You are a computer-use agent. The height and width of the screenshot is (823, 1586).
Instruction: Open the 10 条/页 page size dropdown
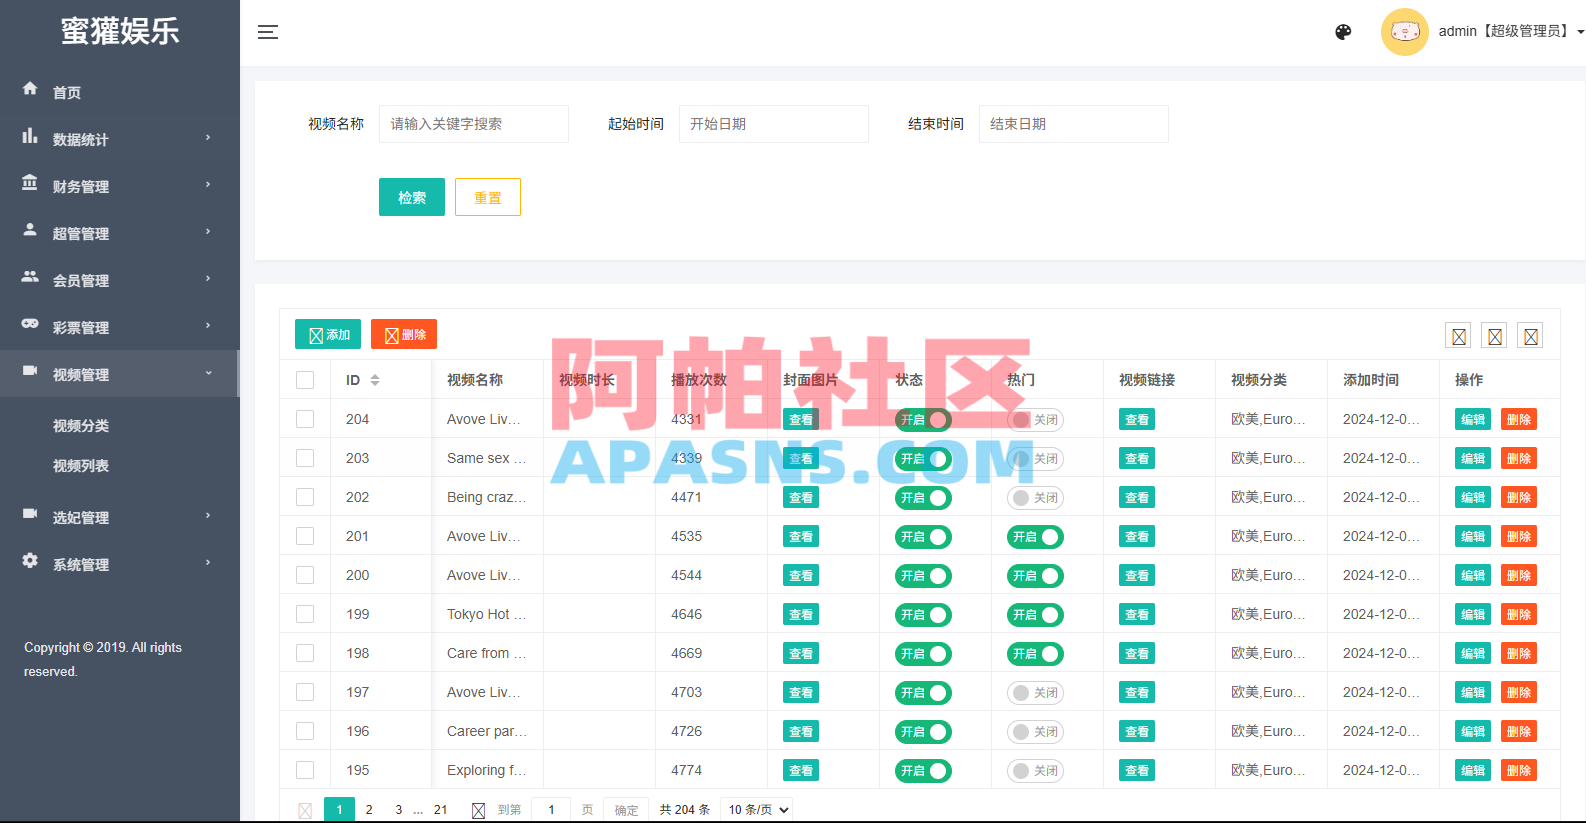[x=756, y=810]
